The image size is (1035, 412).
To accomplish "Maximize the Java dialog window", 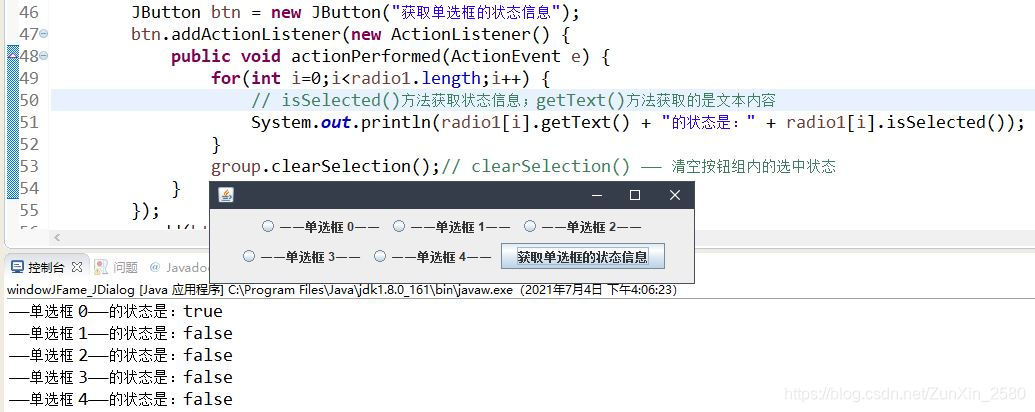I will [635, 195].
